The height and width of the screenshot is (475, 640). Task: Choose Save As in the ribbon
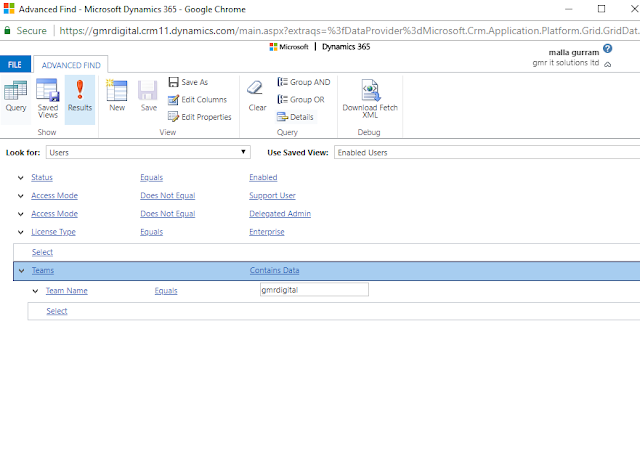(188, 82)
